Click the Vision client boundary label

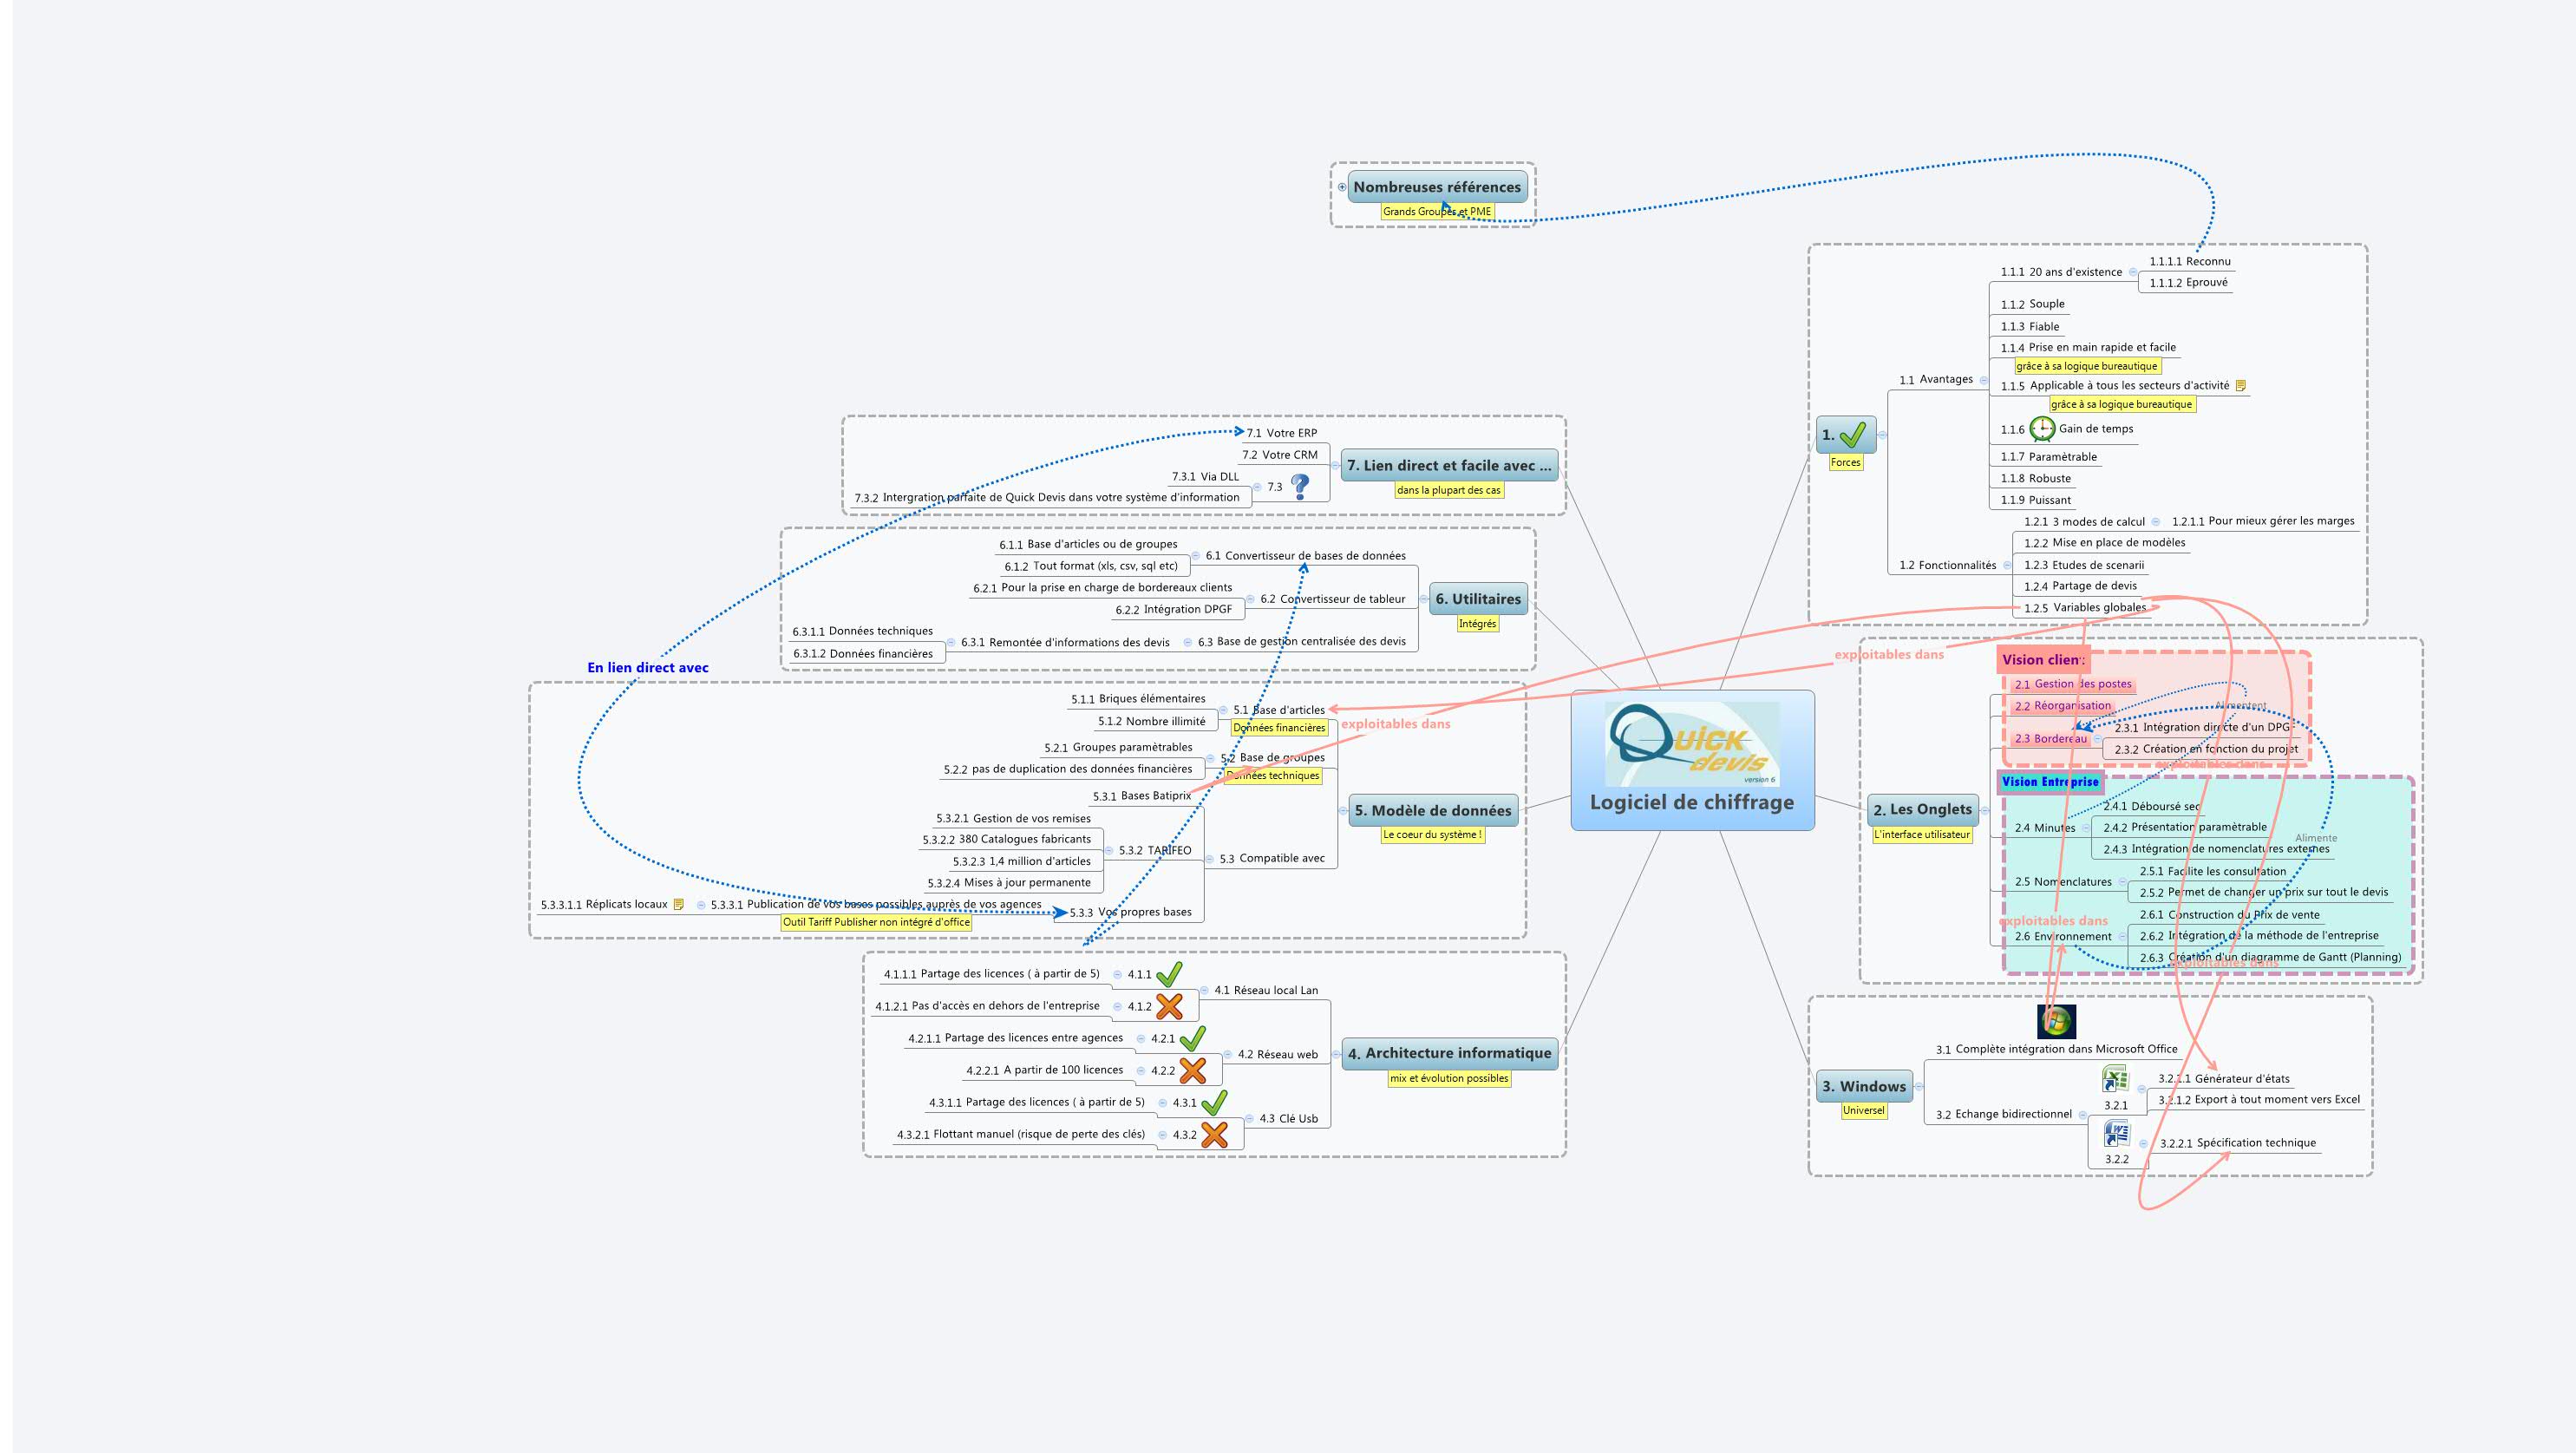coord(2043,659)
